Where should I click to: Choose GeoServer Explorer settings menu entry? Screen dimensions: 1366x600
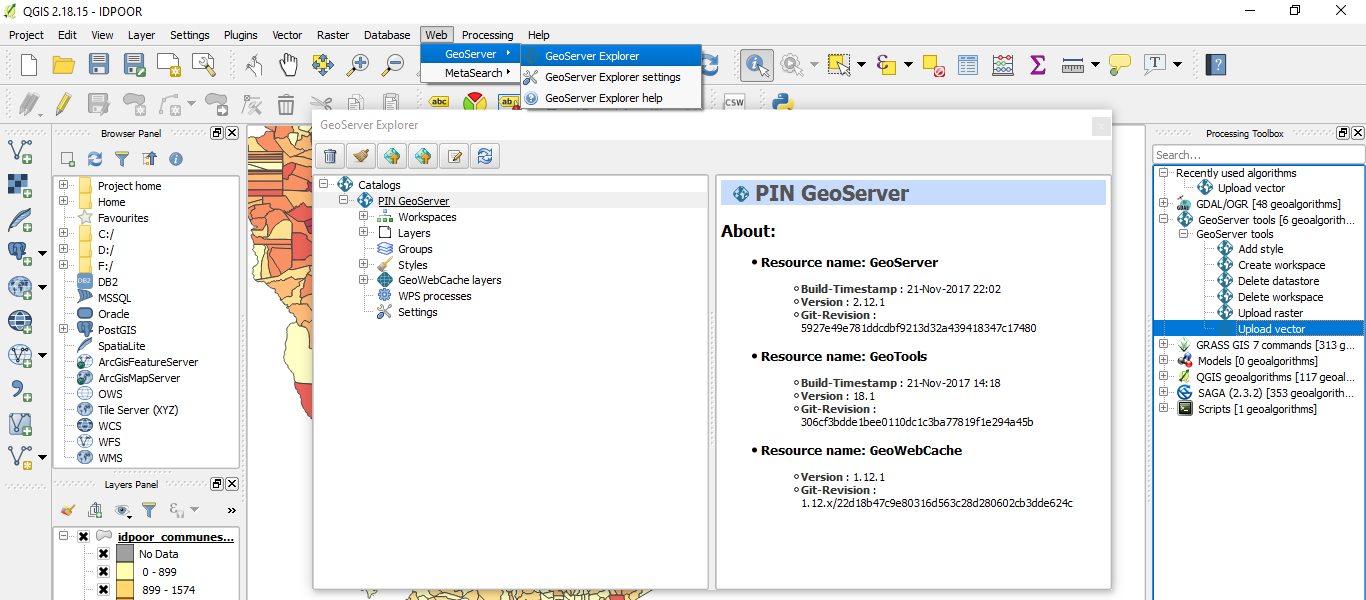pos(612,77)
